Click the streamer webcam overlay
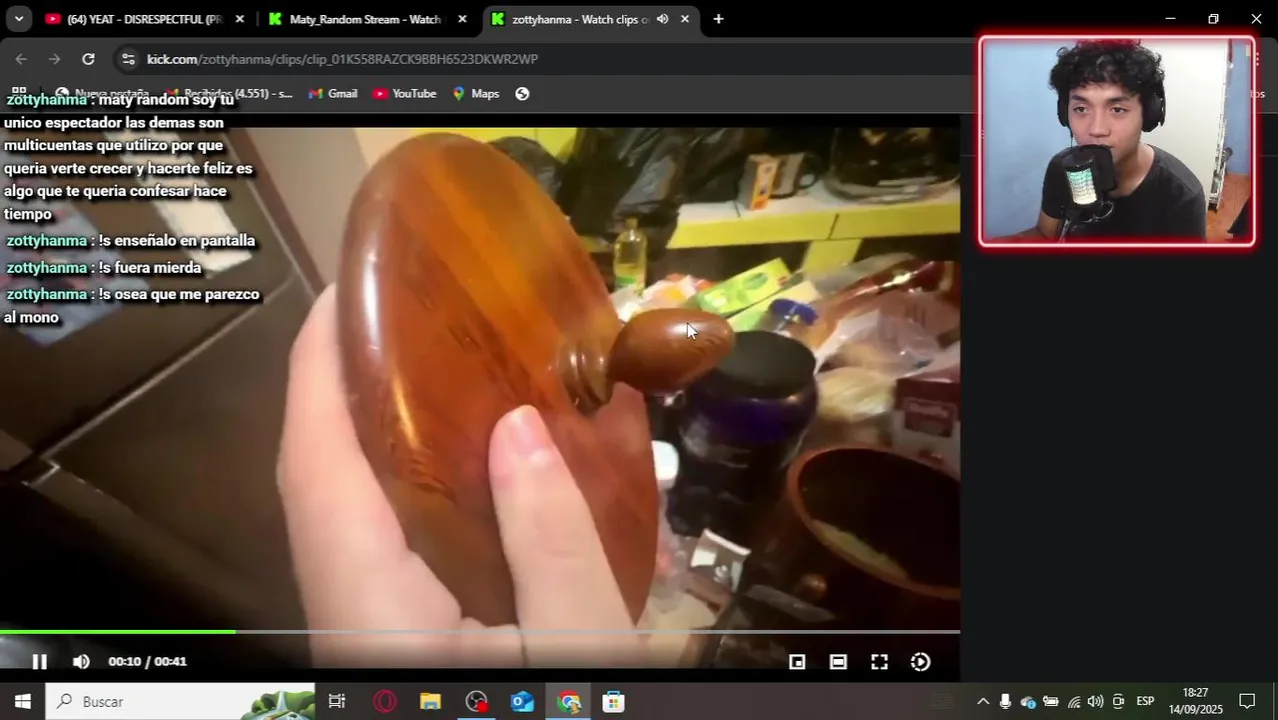This screenshot has height=720, width=1278. [x=1117, y=141]
